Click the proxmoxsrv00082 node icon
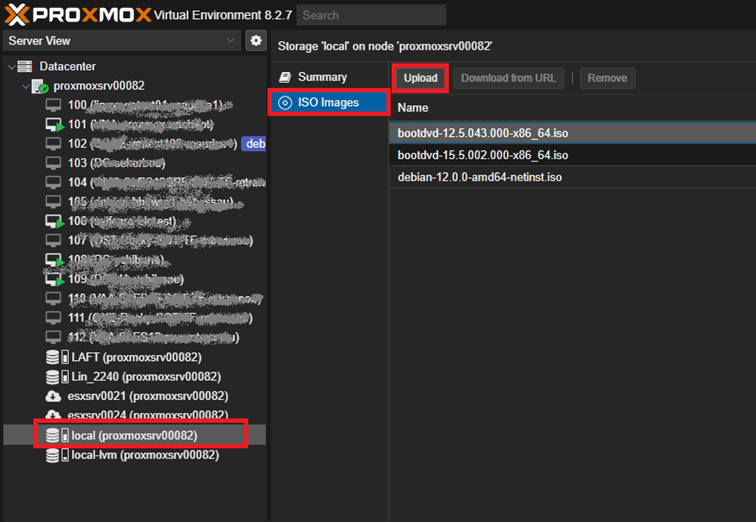The image size is (756, 523). click(40, 86)
